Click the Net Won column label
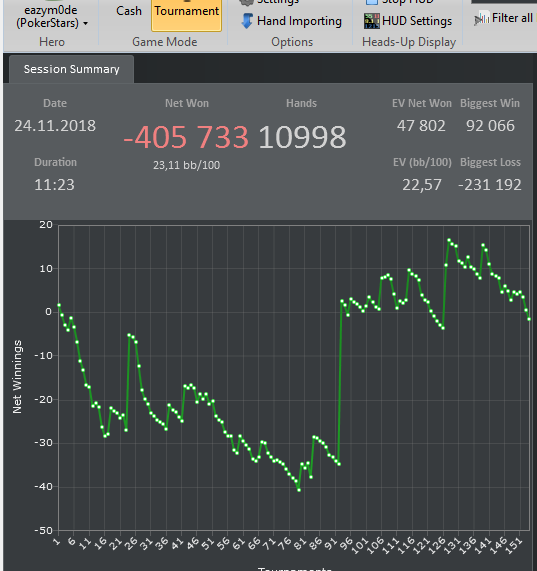Image resolution: width=537 pixels, height=571 pixels. click(187, 103)
